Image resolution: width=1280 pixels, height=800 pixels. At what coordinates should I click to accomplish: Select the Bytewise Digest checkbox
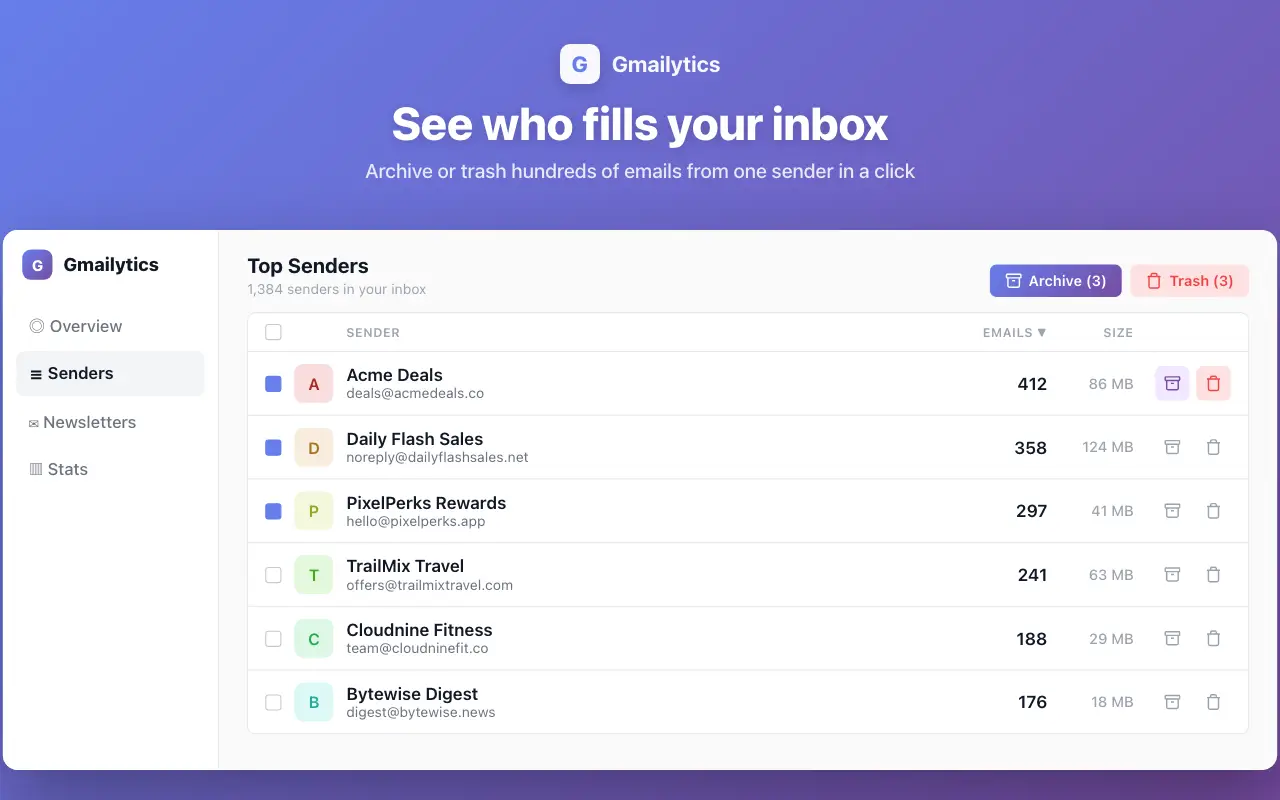point(273,702)
